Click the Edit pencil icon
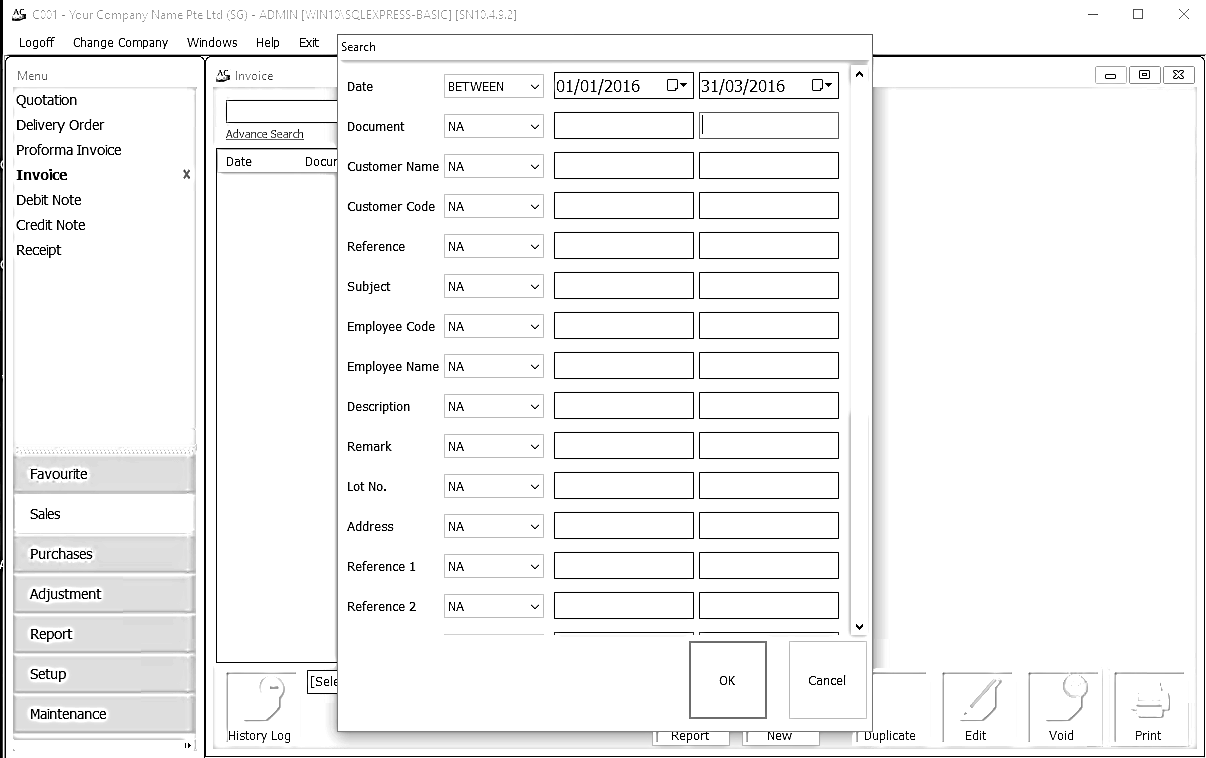The width and height of the screenshot is (1206, 758). (x=976, y=710)
